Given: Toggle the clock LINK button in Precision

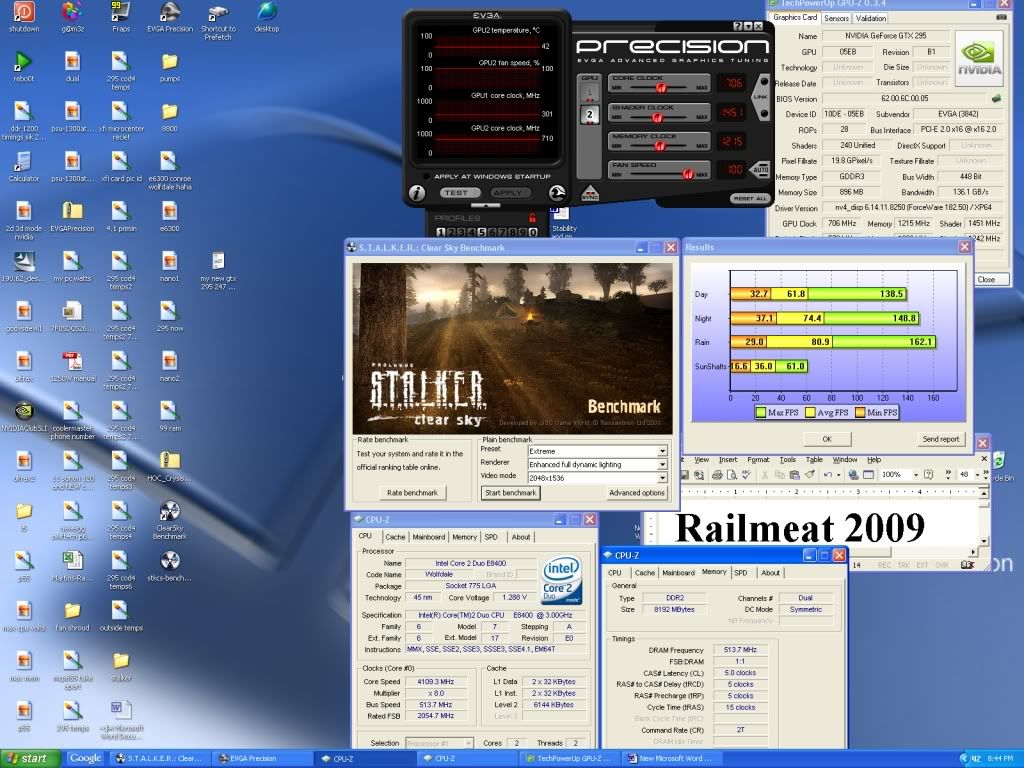Looking at the screenshot, I should tap(761, 97).
